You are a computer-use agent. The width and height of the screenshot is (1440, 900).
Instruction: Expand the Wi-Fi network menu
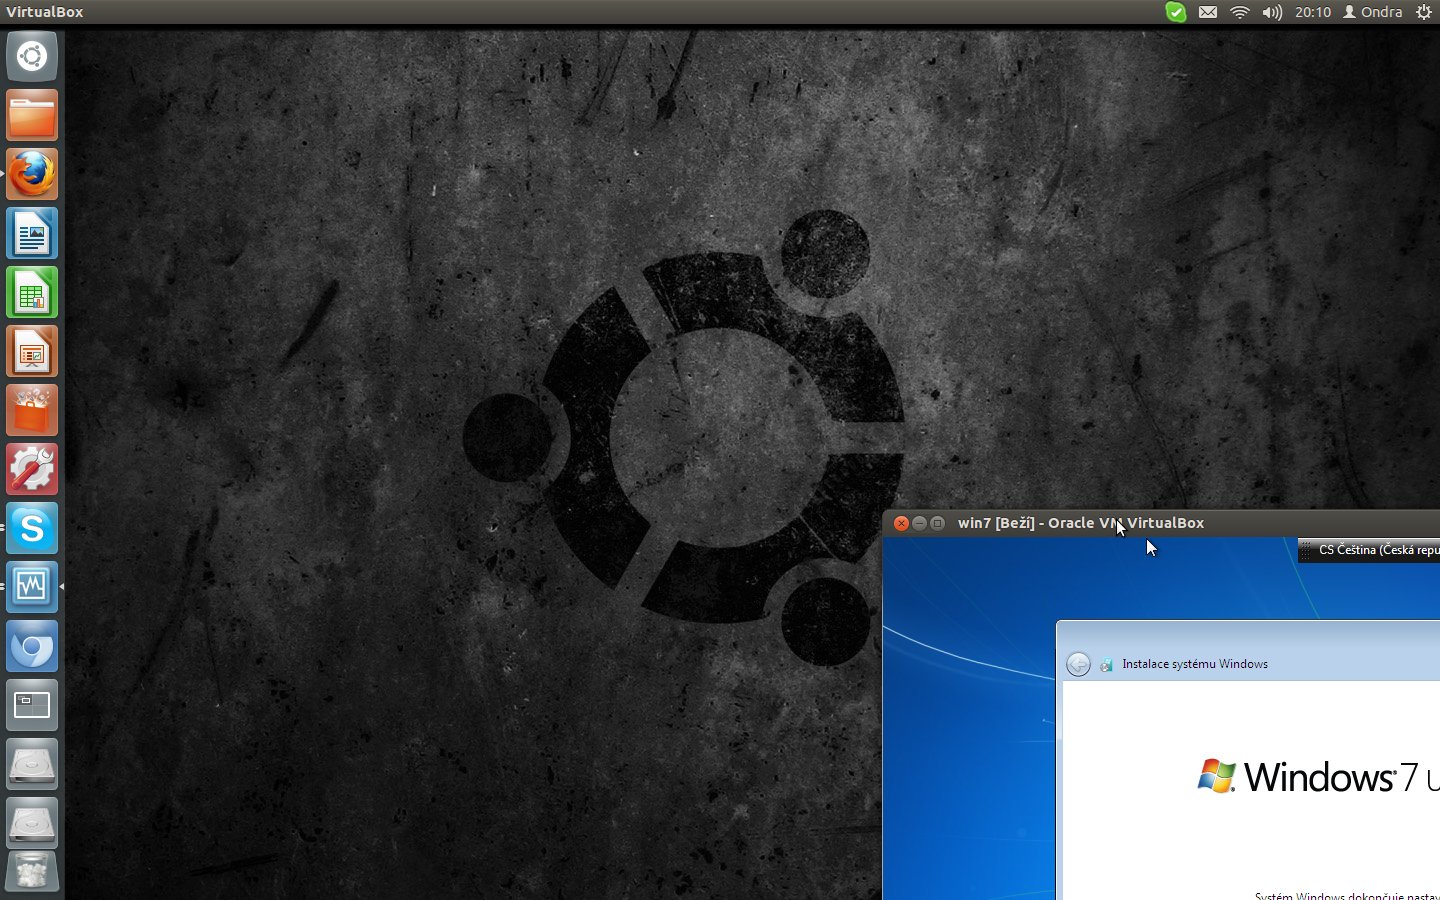[x=1240, y=12]
